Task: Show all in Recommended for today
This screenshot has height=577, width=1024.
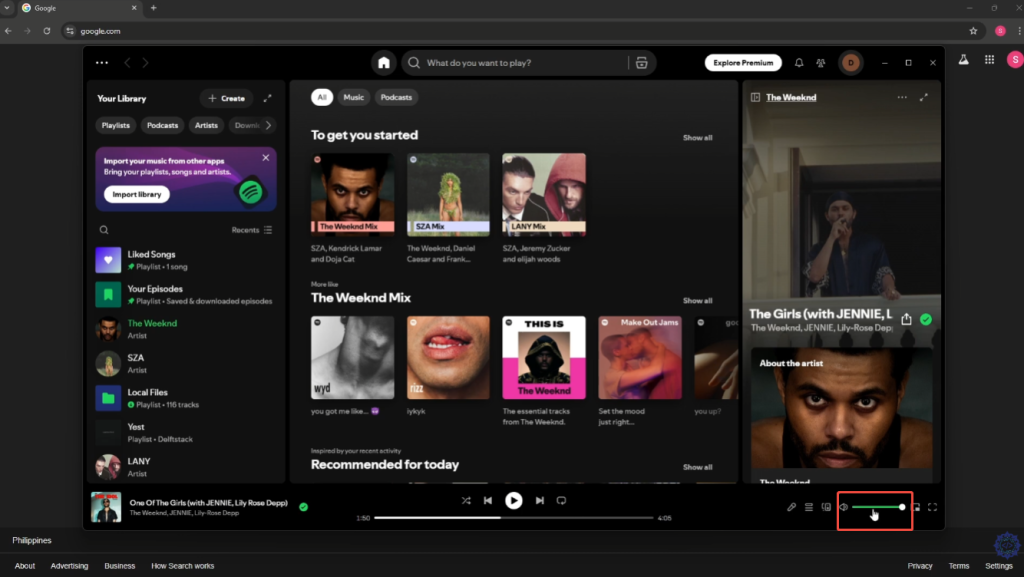Action: tap(697, 467)
